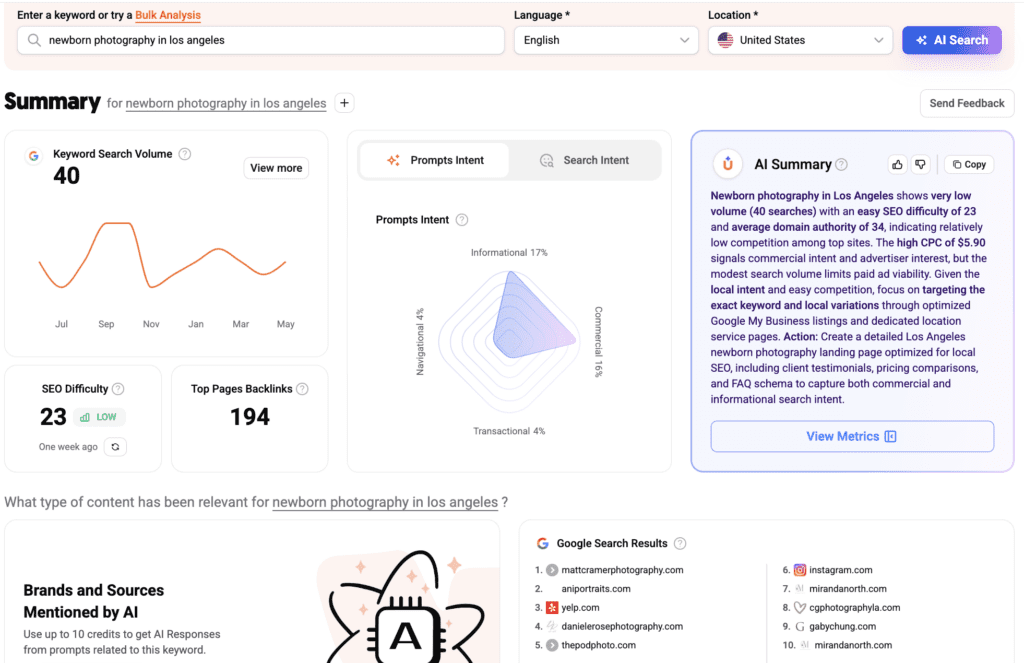Image resolution: width=1024 pixels, height=663 pixels.
Task: Click the Top Pages Backlinks help icon
Action: click(x=302, y=389)
